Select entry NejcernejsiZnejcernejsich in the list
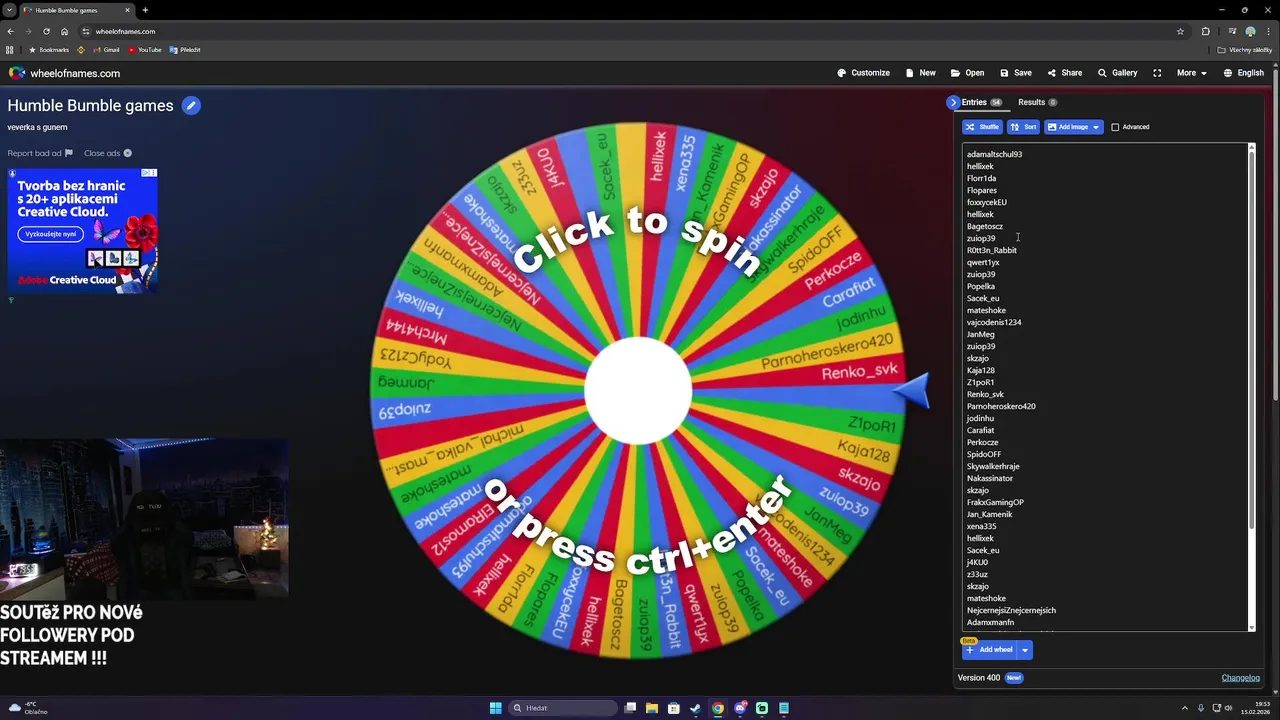Screen dimensions: 1280x720 tap(1011, 610)
